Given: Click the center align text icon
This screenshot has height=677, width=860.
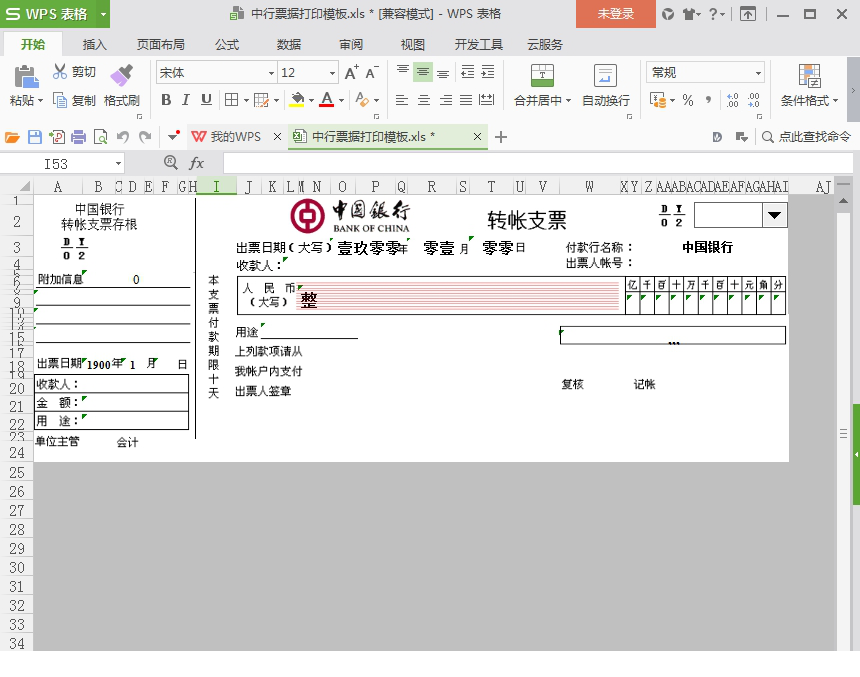Looking at the screenshot, I should point(424,100).
